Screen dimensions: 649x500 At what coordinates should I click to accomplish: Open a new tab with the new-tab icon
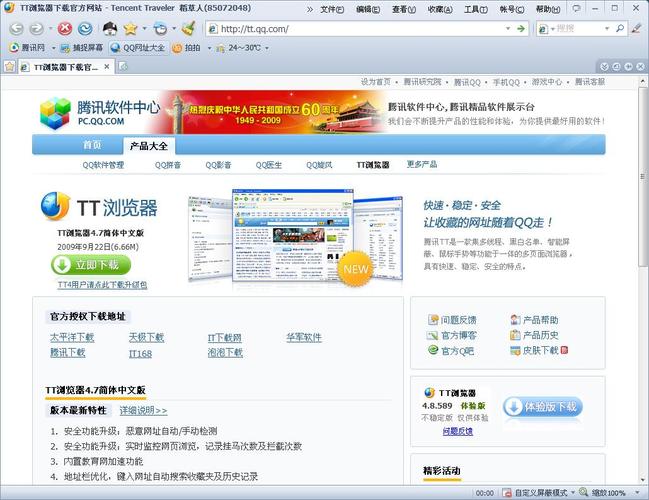click(123, 66)
